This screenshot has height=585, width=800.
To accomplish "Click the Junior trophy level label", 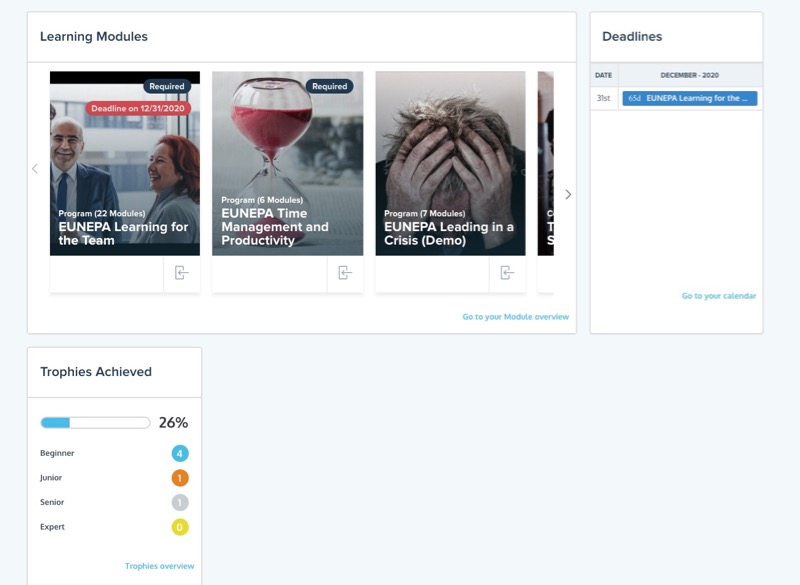I will tap(51, 477).
